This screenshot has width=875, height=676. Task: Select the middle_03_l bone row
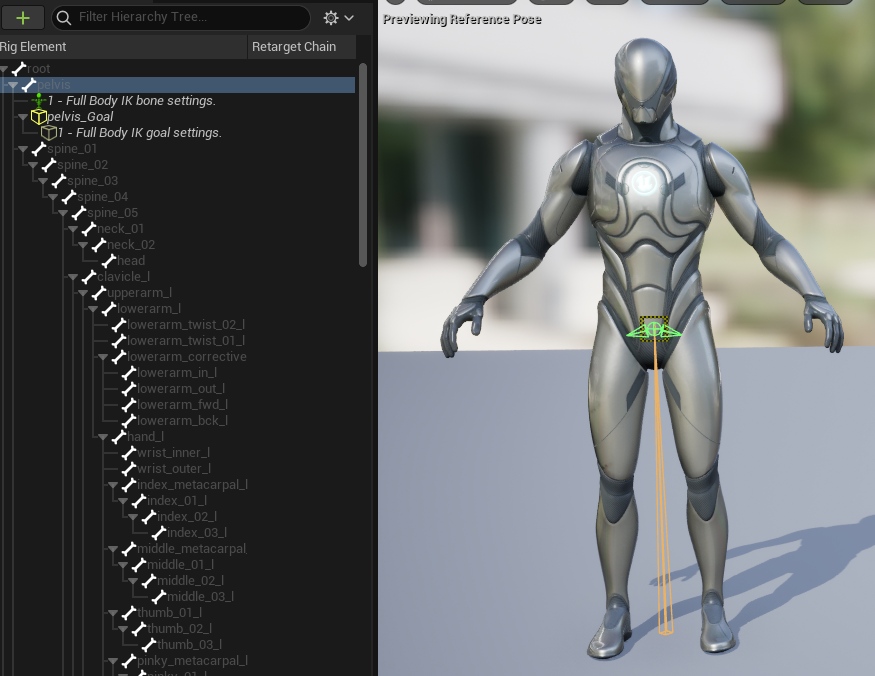(177, 597)
